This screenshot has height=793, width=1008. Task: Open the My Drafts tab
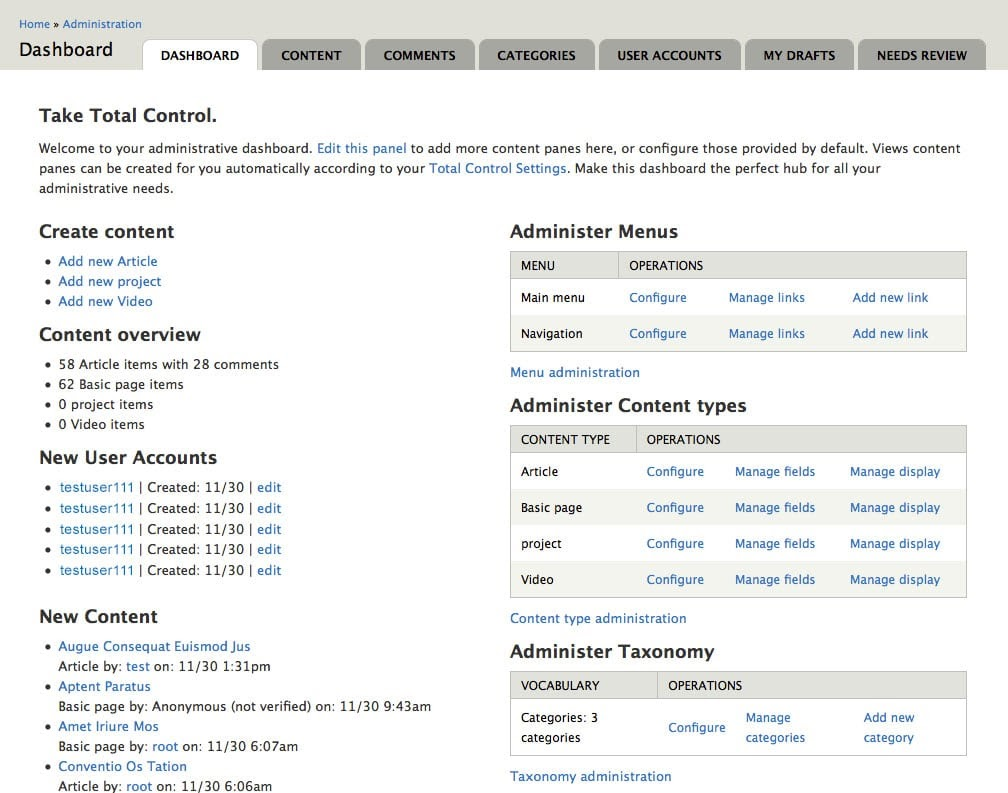[x=799, y=55]
